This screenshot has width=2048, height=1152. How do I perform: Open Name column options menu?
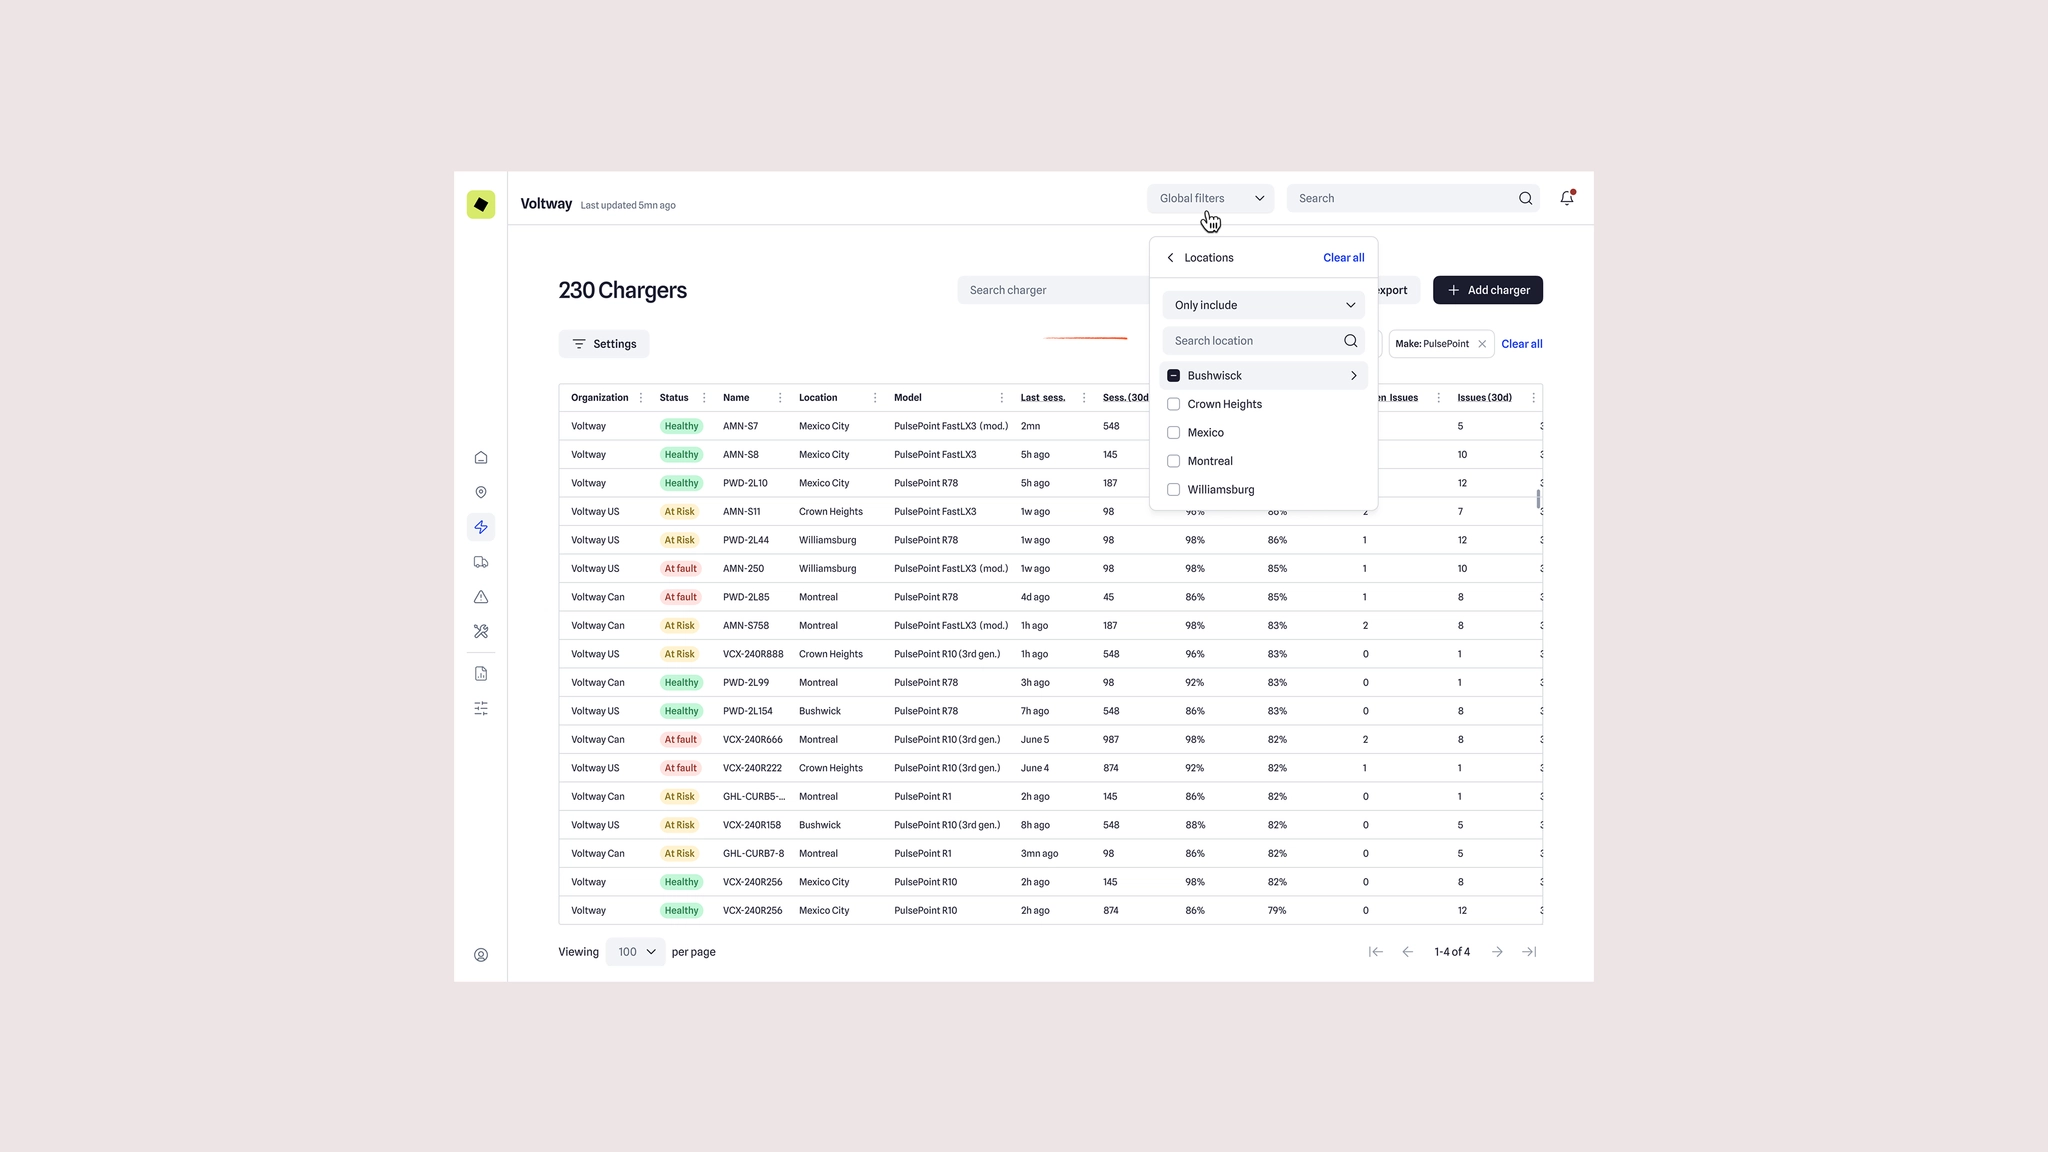[780, 398]
